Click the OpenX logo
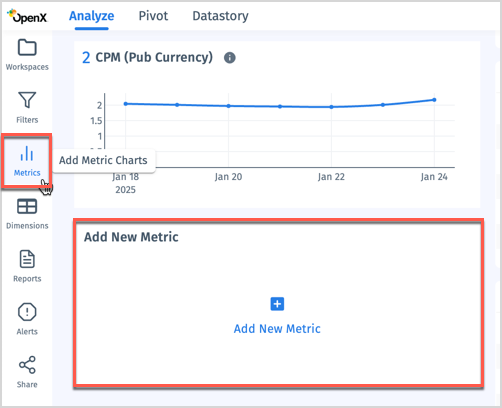This screenshot has height=408, width=502. pyautogui.click(x=28, y=16)
